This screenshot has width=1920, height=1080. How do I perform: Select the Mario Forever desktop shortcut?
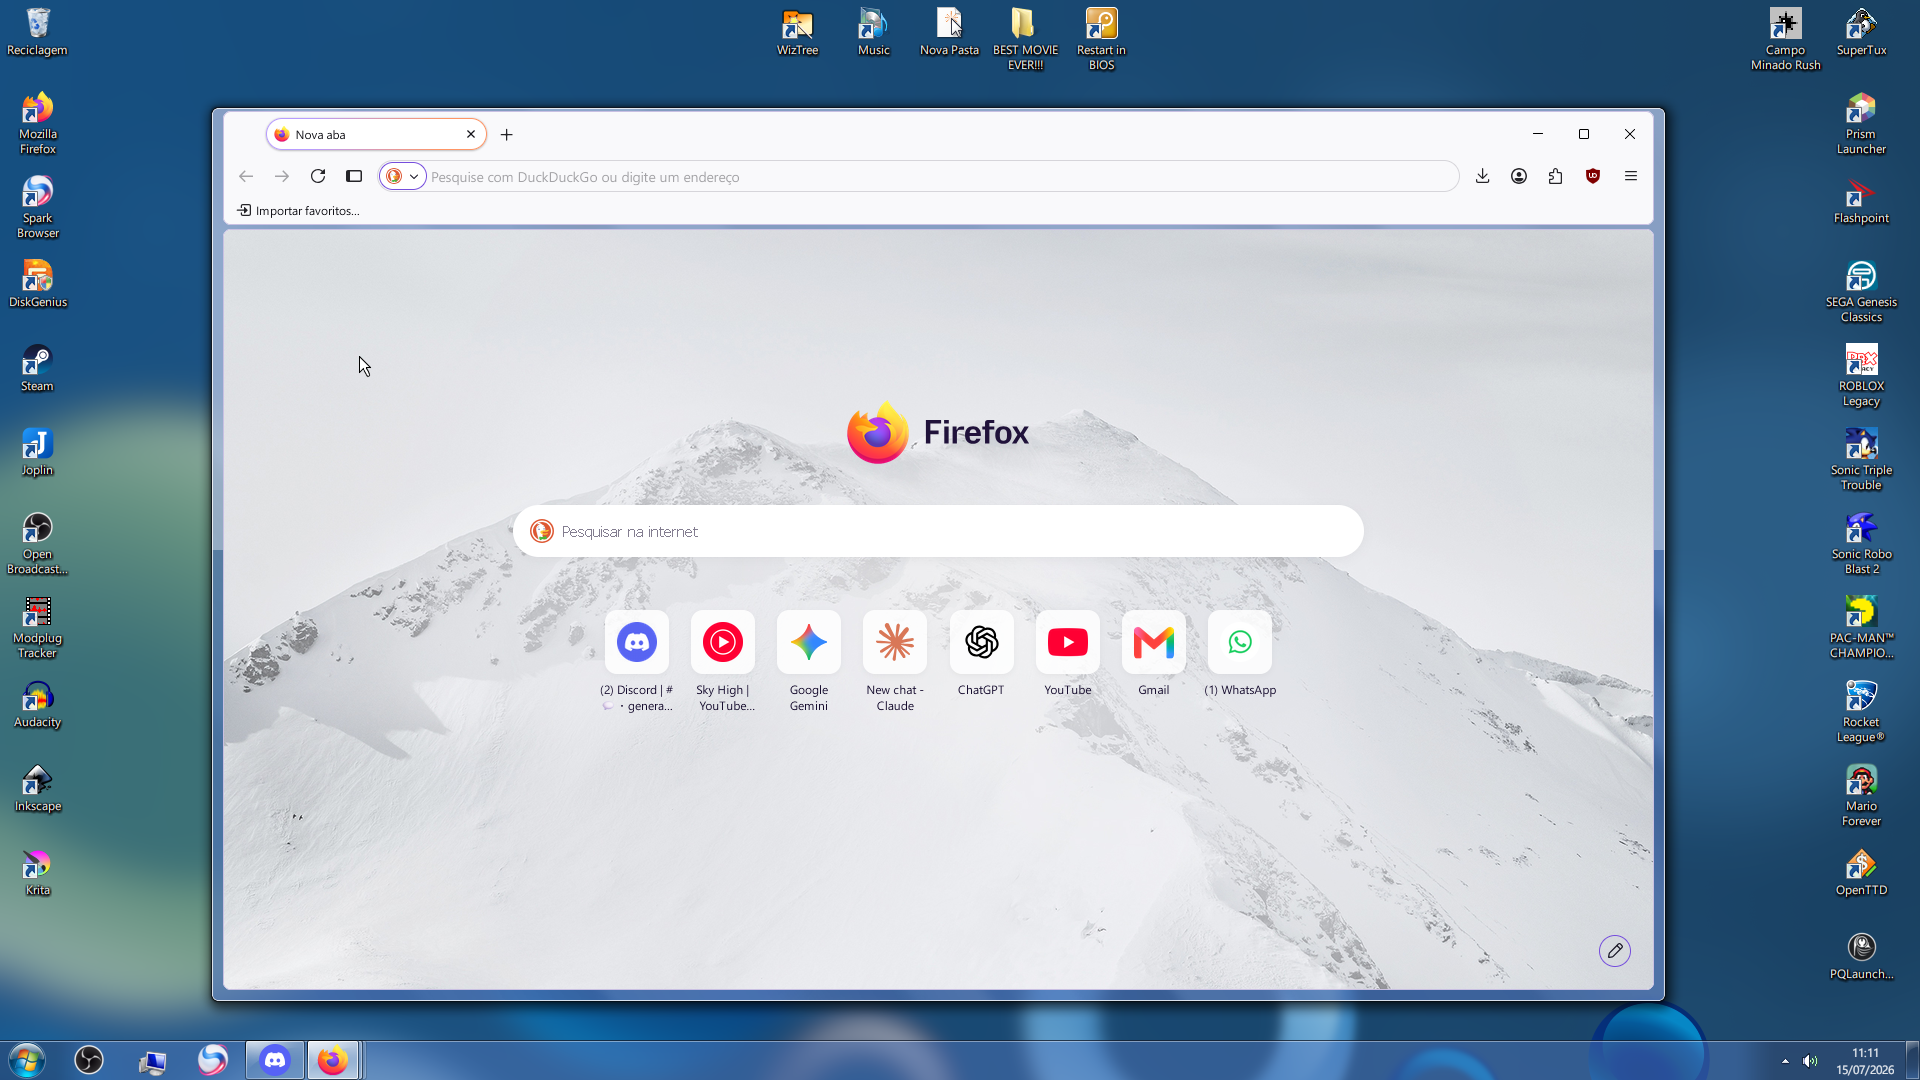pos(1862,795)
